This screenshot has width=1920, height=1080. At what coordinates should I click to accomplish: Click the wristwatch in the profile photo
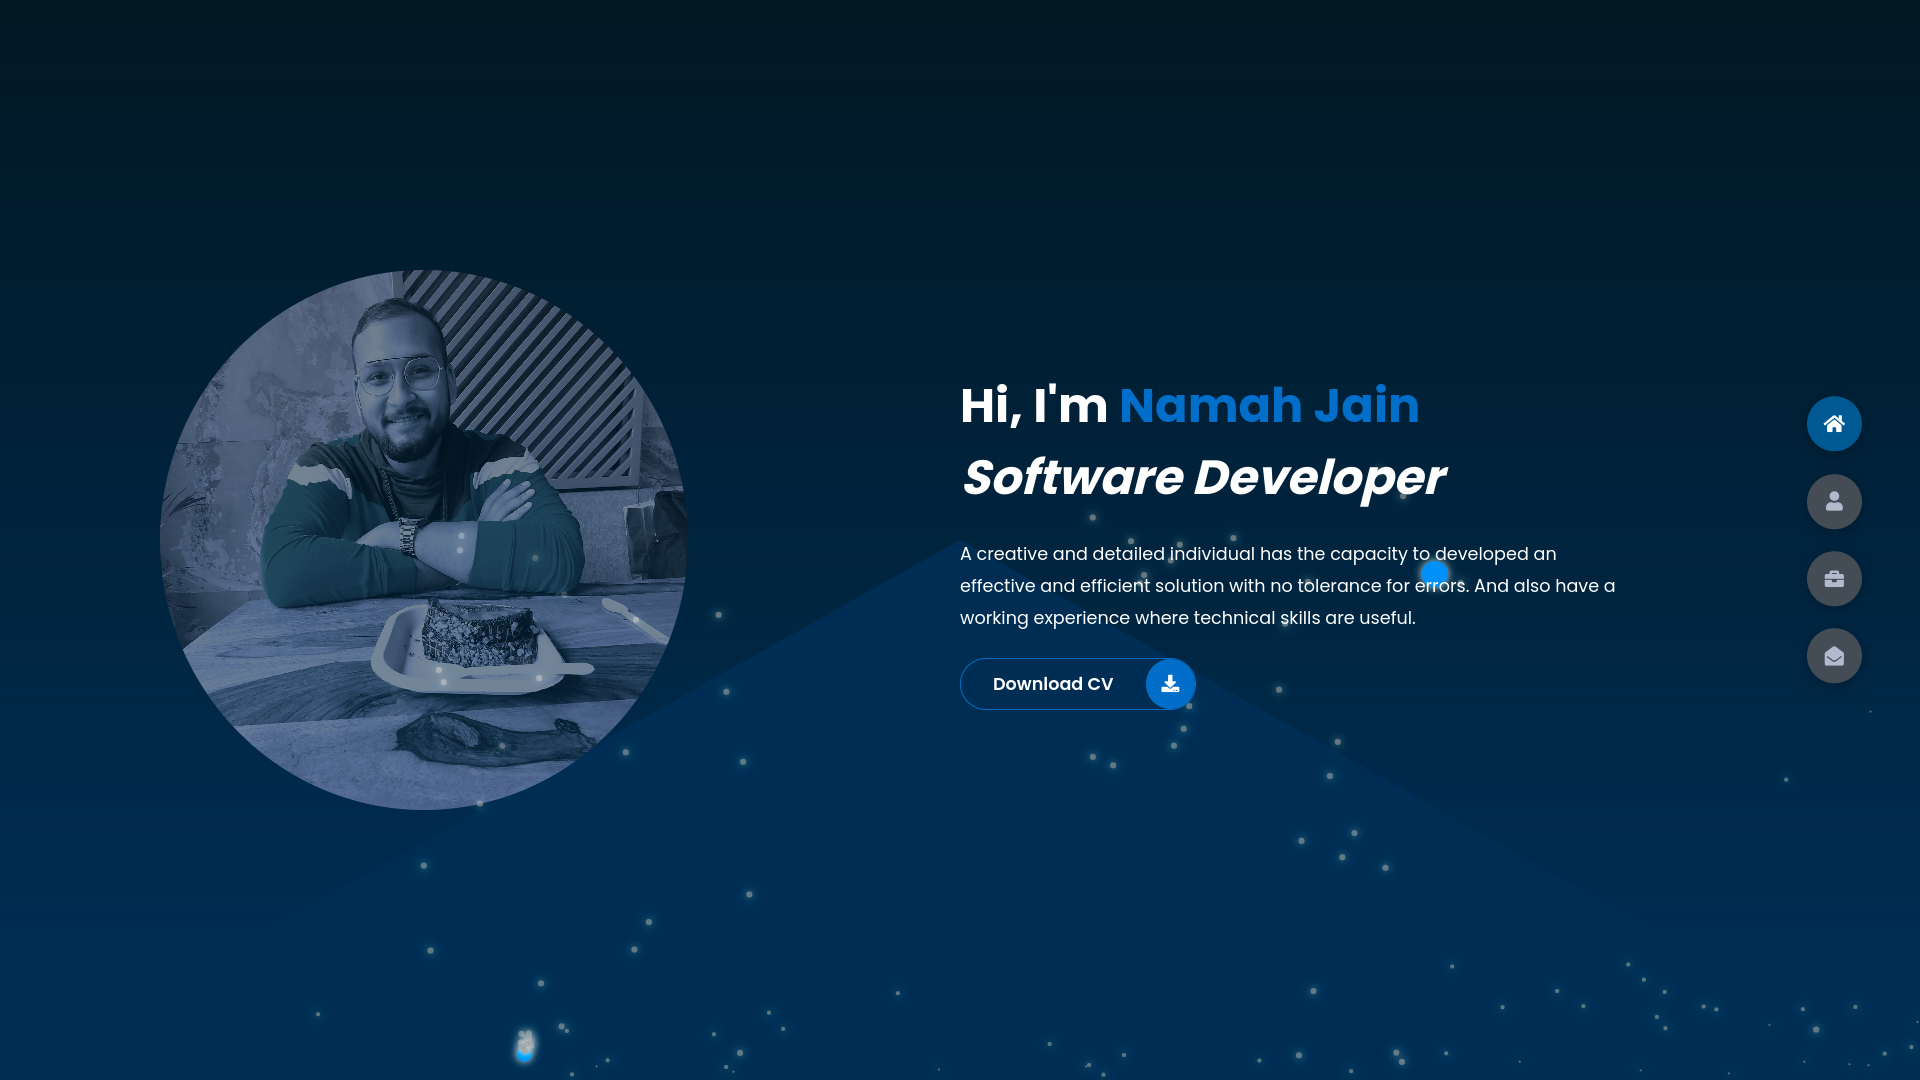tap(408, 538)
